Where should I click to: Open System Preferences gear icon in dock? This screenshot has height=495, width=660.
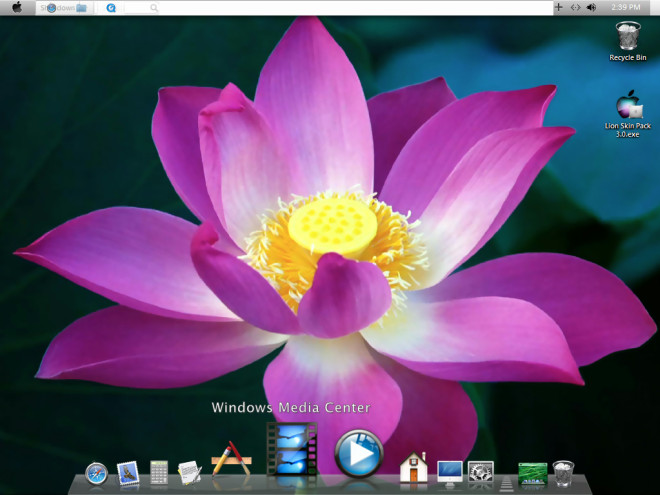coord(481,472)
